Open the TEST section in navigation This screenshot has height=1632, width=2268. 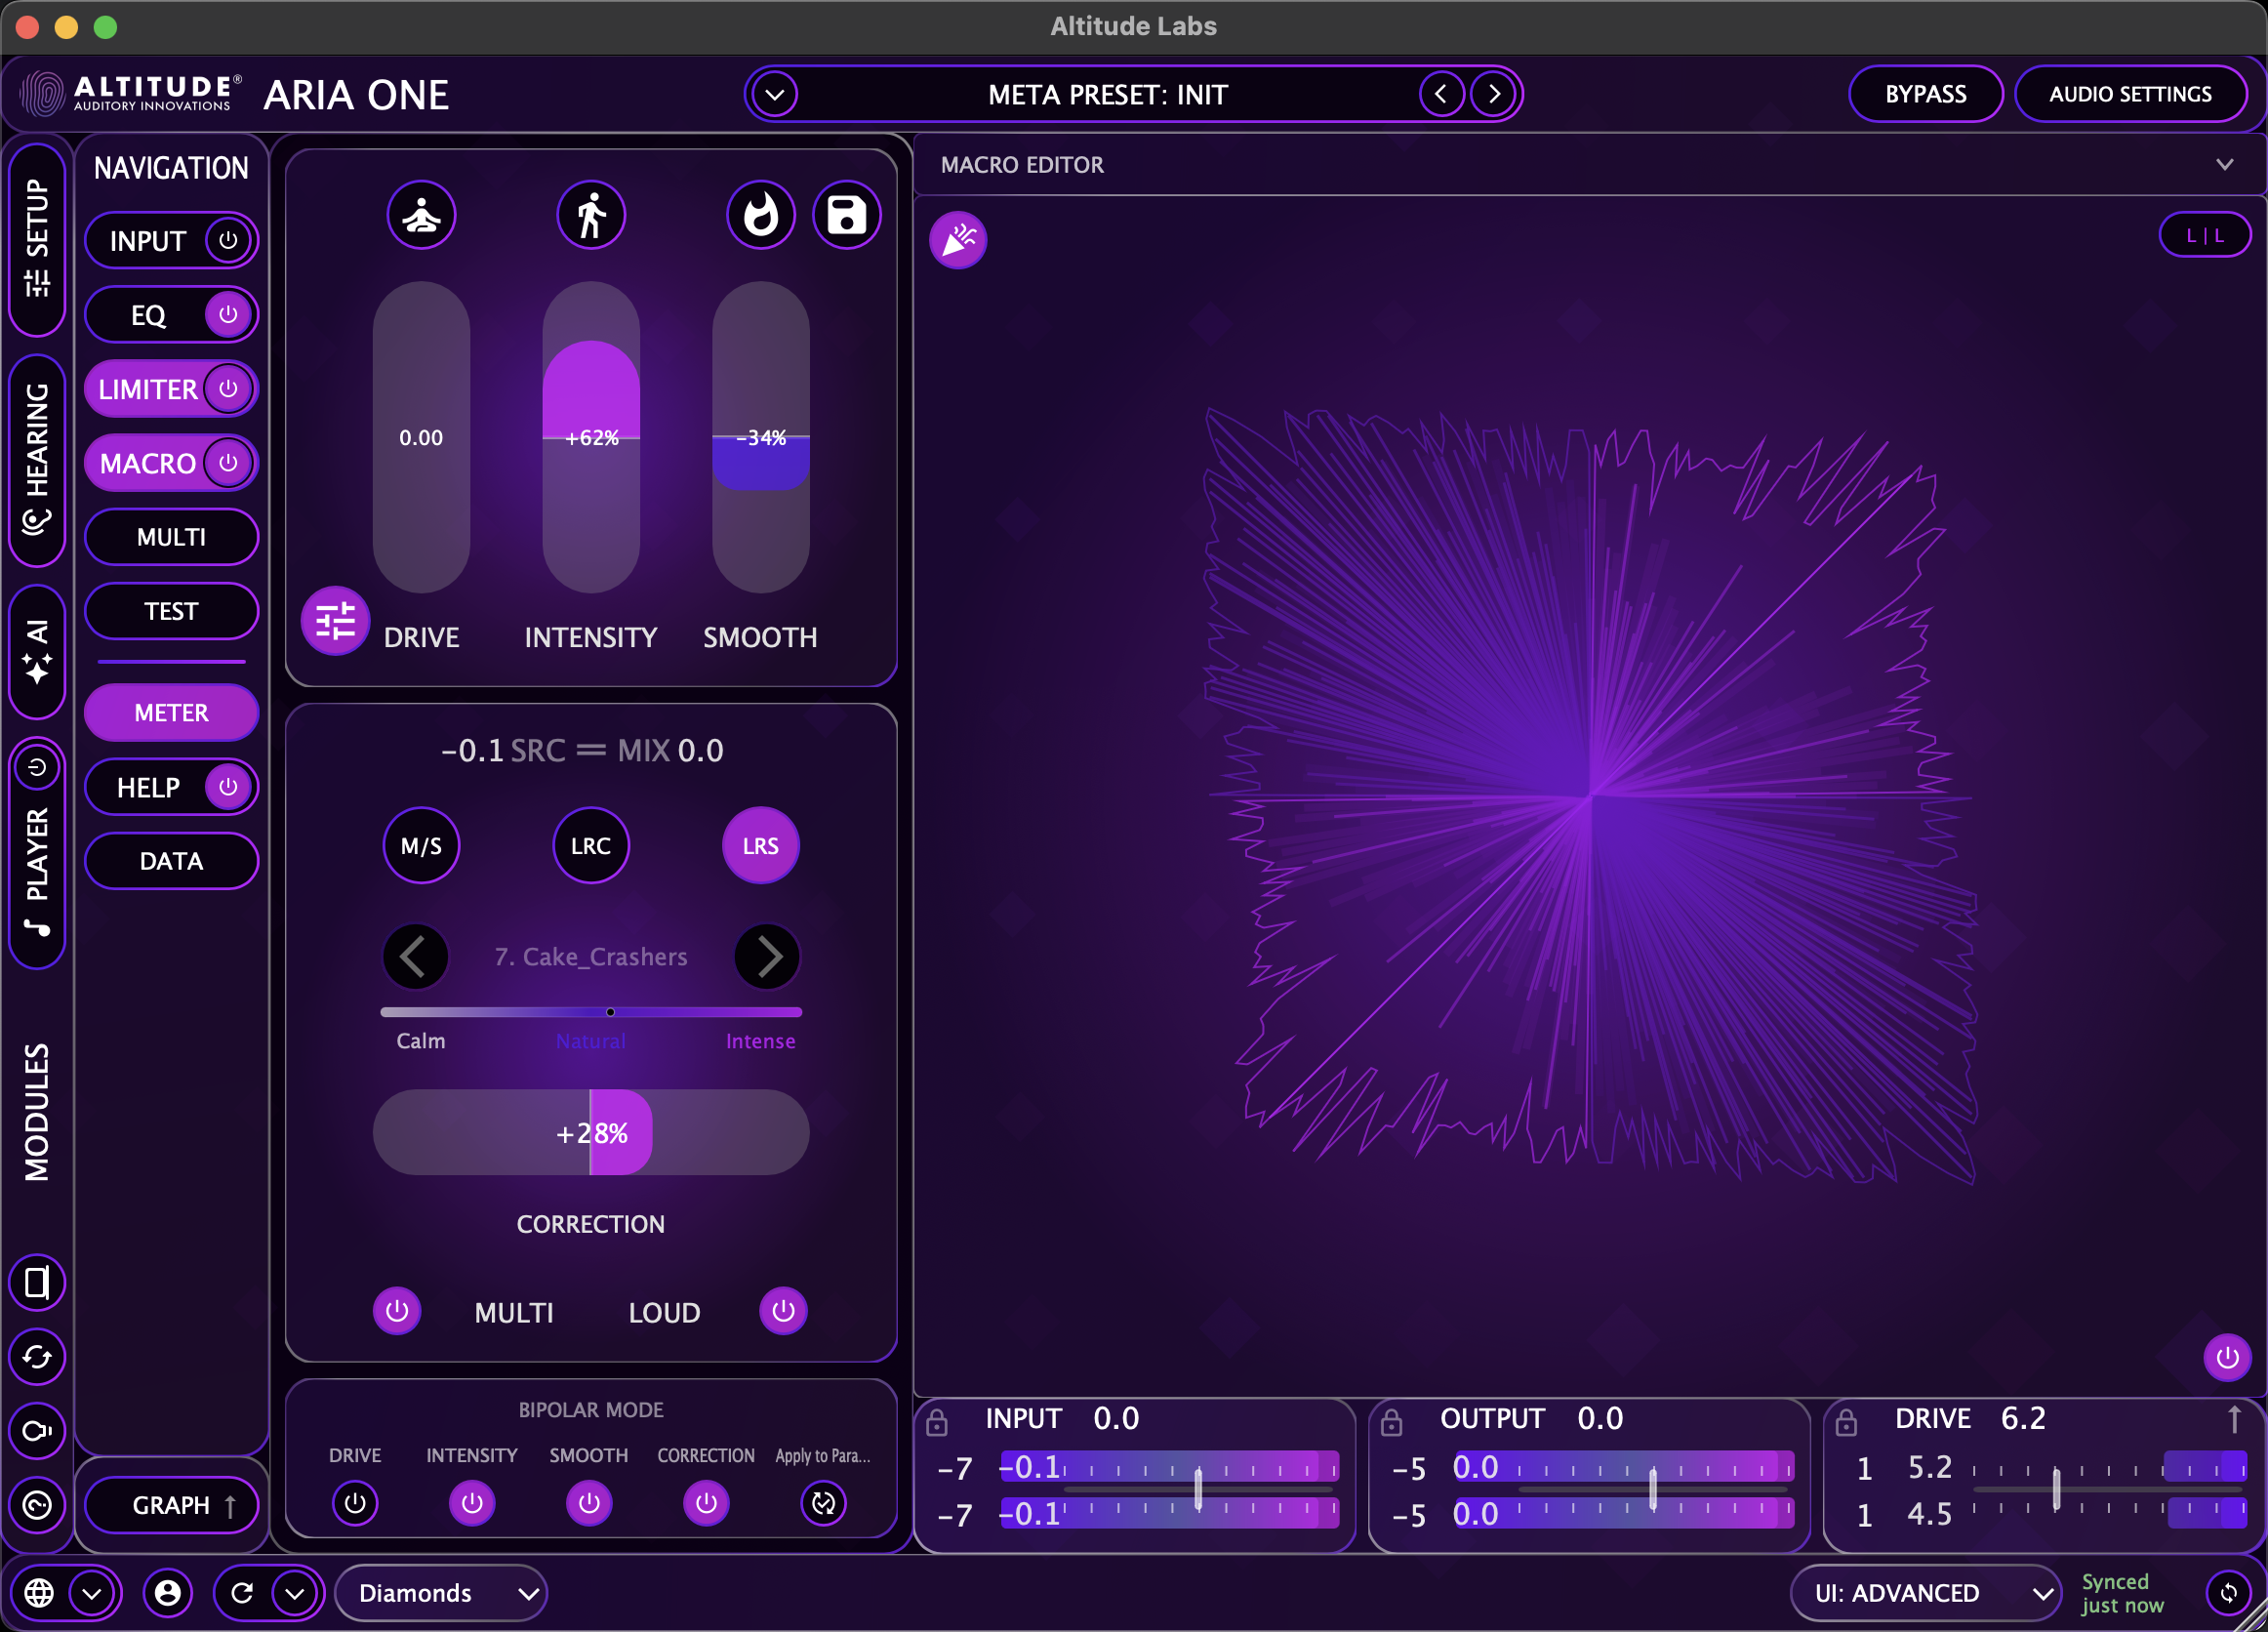[x=171, y=611]
